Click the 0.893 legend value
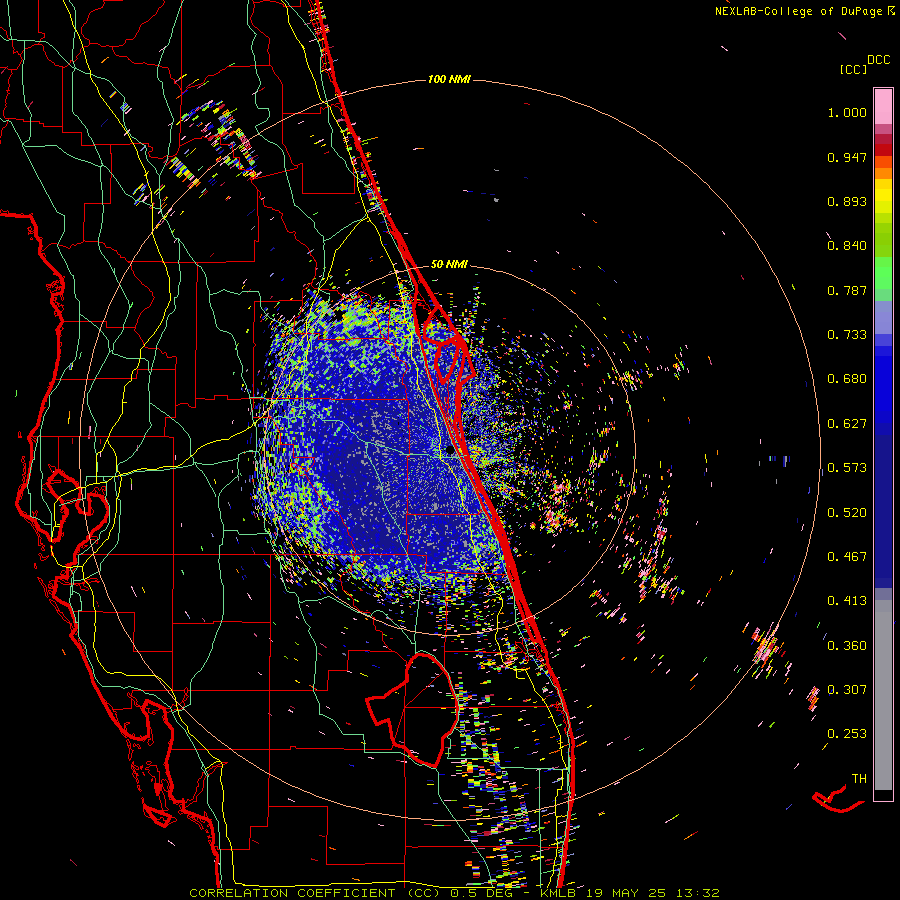 coord(847,201)
